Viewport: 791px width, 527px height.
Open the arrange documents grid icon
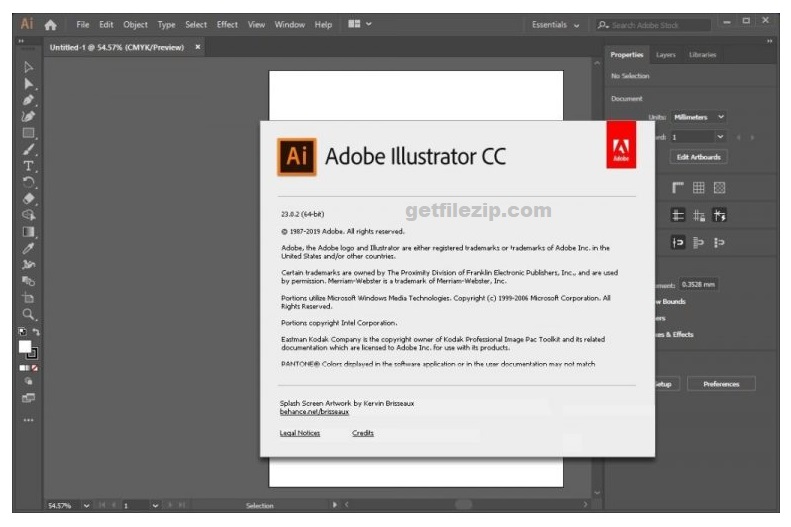click(x=354, y=24)
